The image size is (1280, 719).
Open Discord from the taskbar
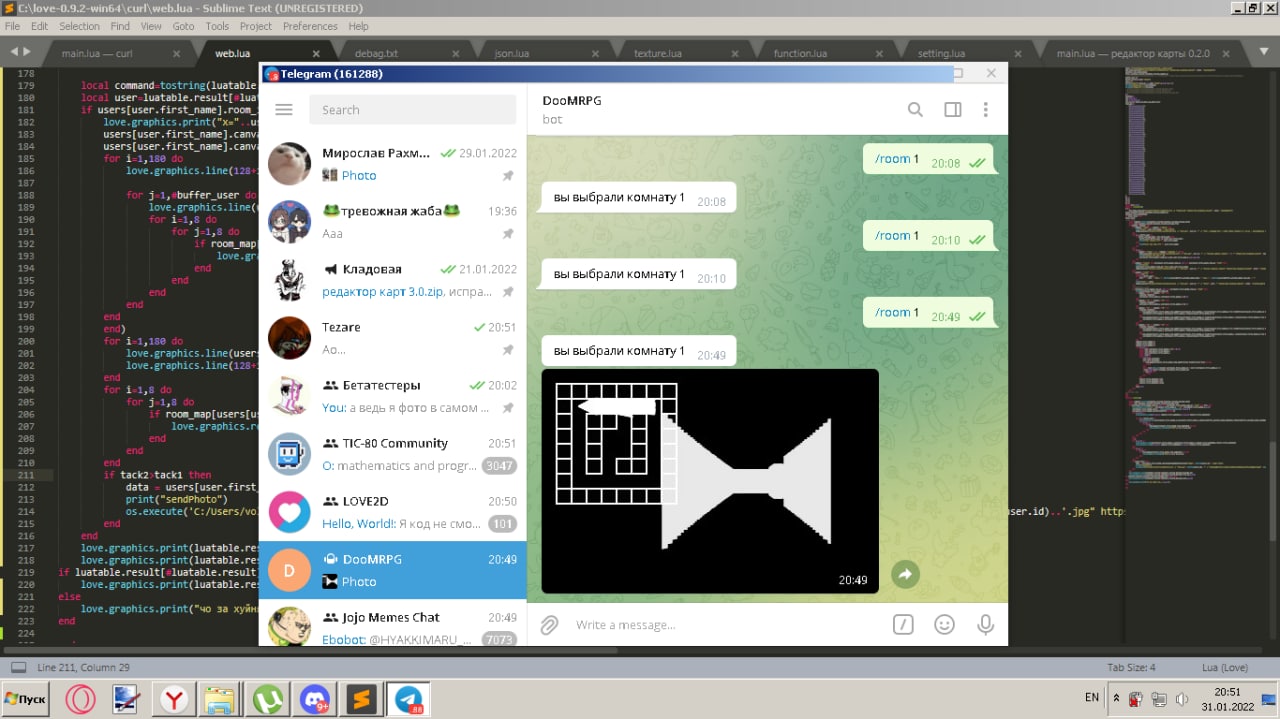(x=314, y=700)
